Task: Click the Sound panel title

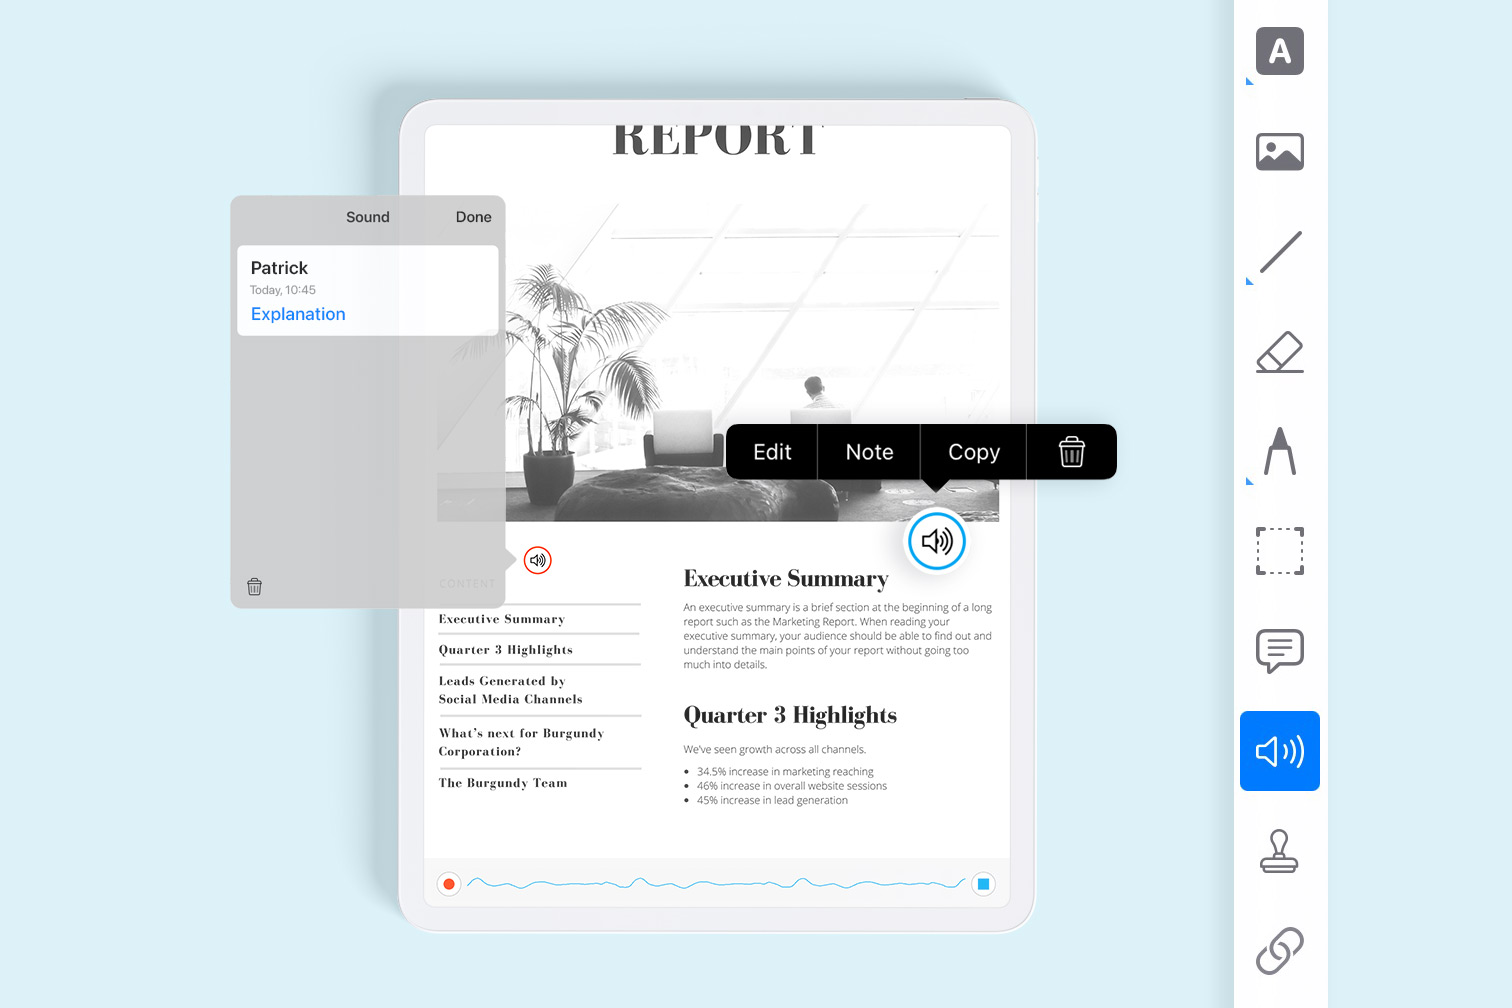Action: 367,217
